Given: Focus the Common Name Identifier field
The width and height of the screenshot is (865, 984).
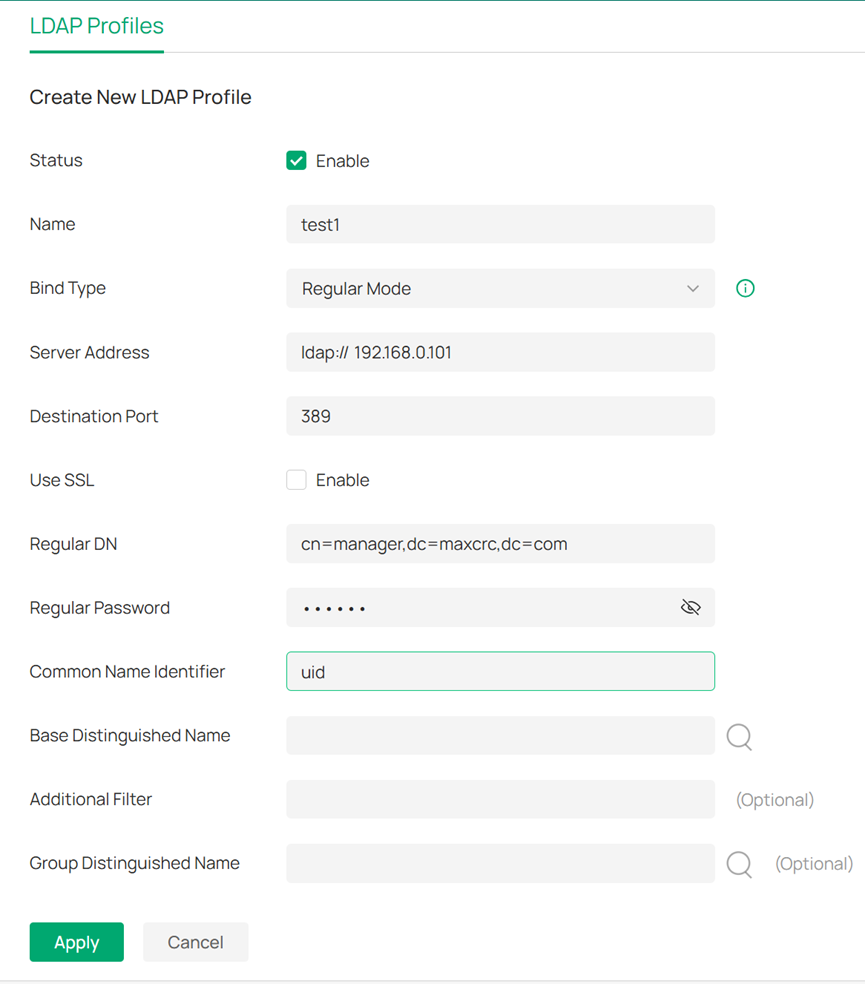Looking at the screenshot, I should 500,671.
